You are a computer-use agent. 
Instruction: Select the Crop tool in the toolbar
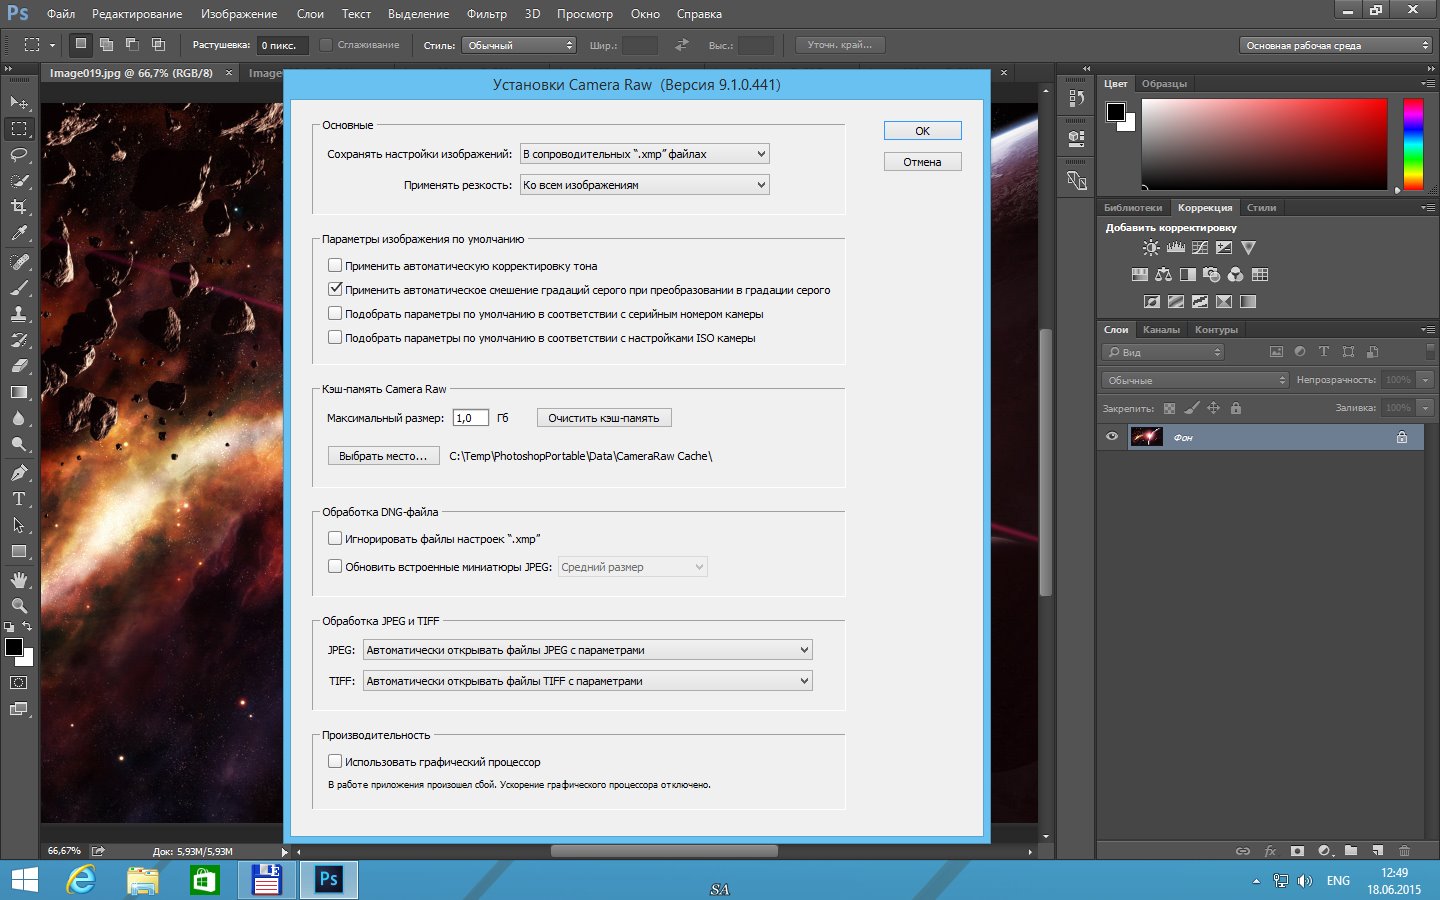19,207
